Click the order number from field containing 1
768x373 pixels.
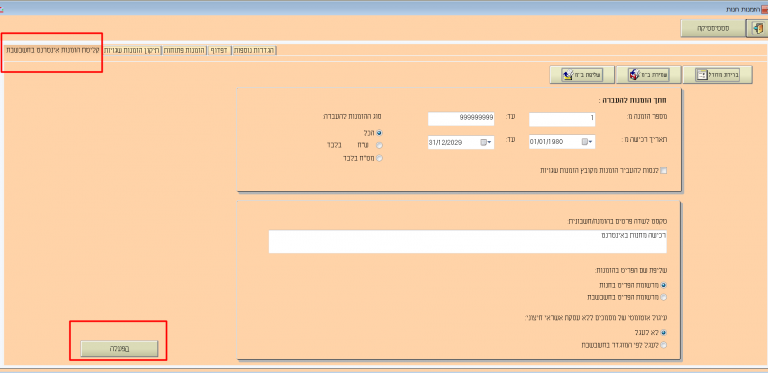click(562, 119)
